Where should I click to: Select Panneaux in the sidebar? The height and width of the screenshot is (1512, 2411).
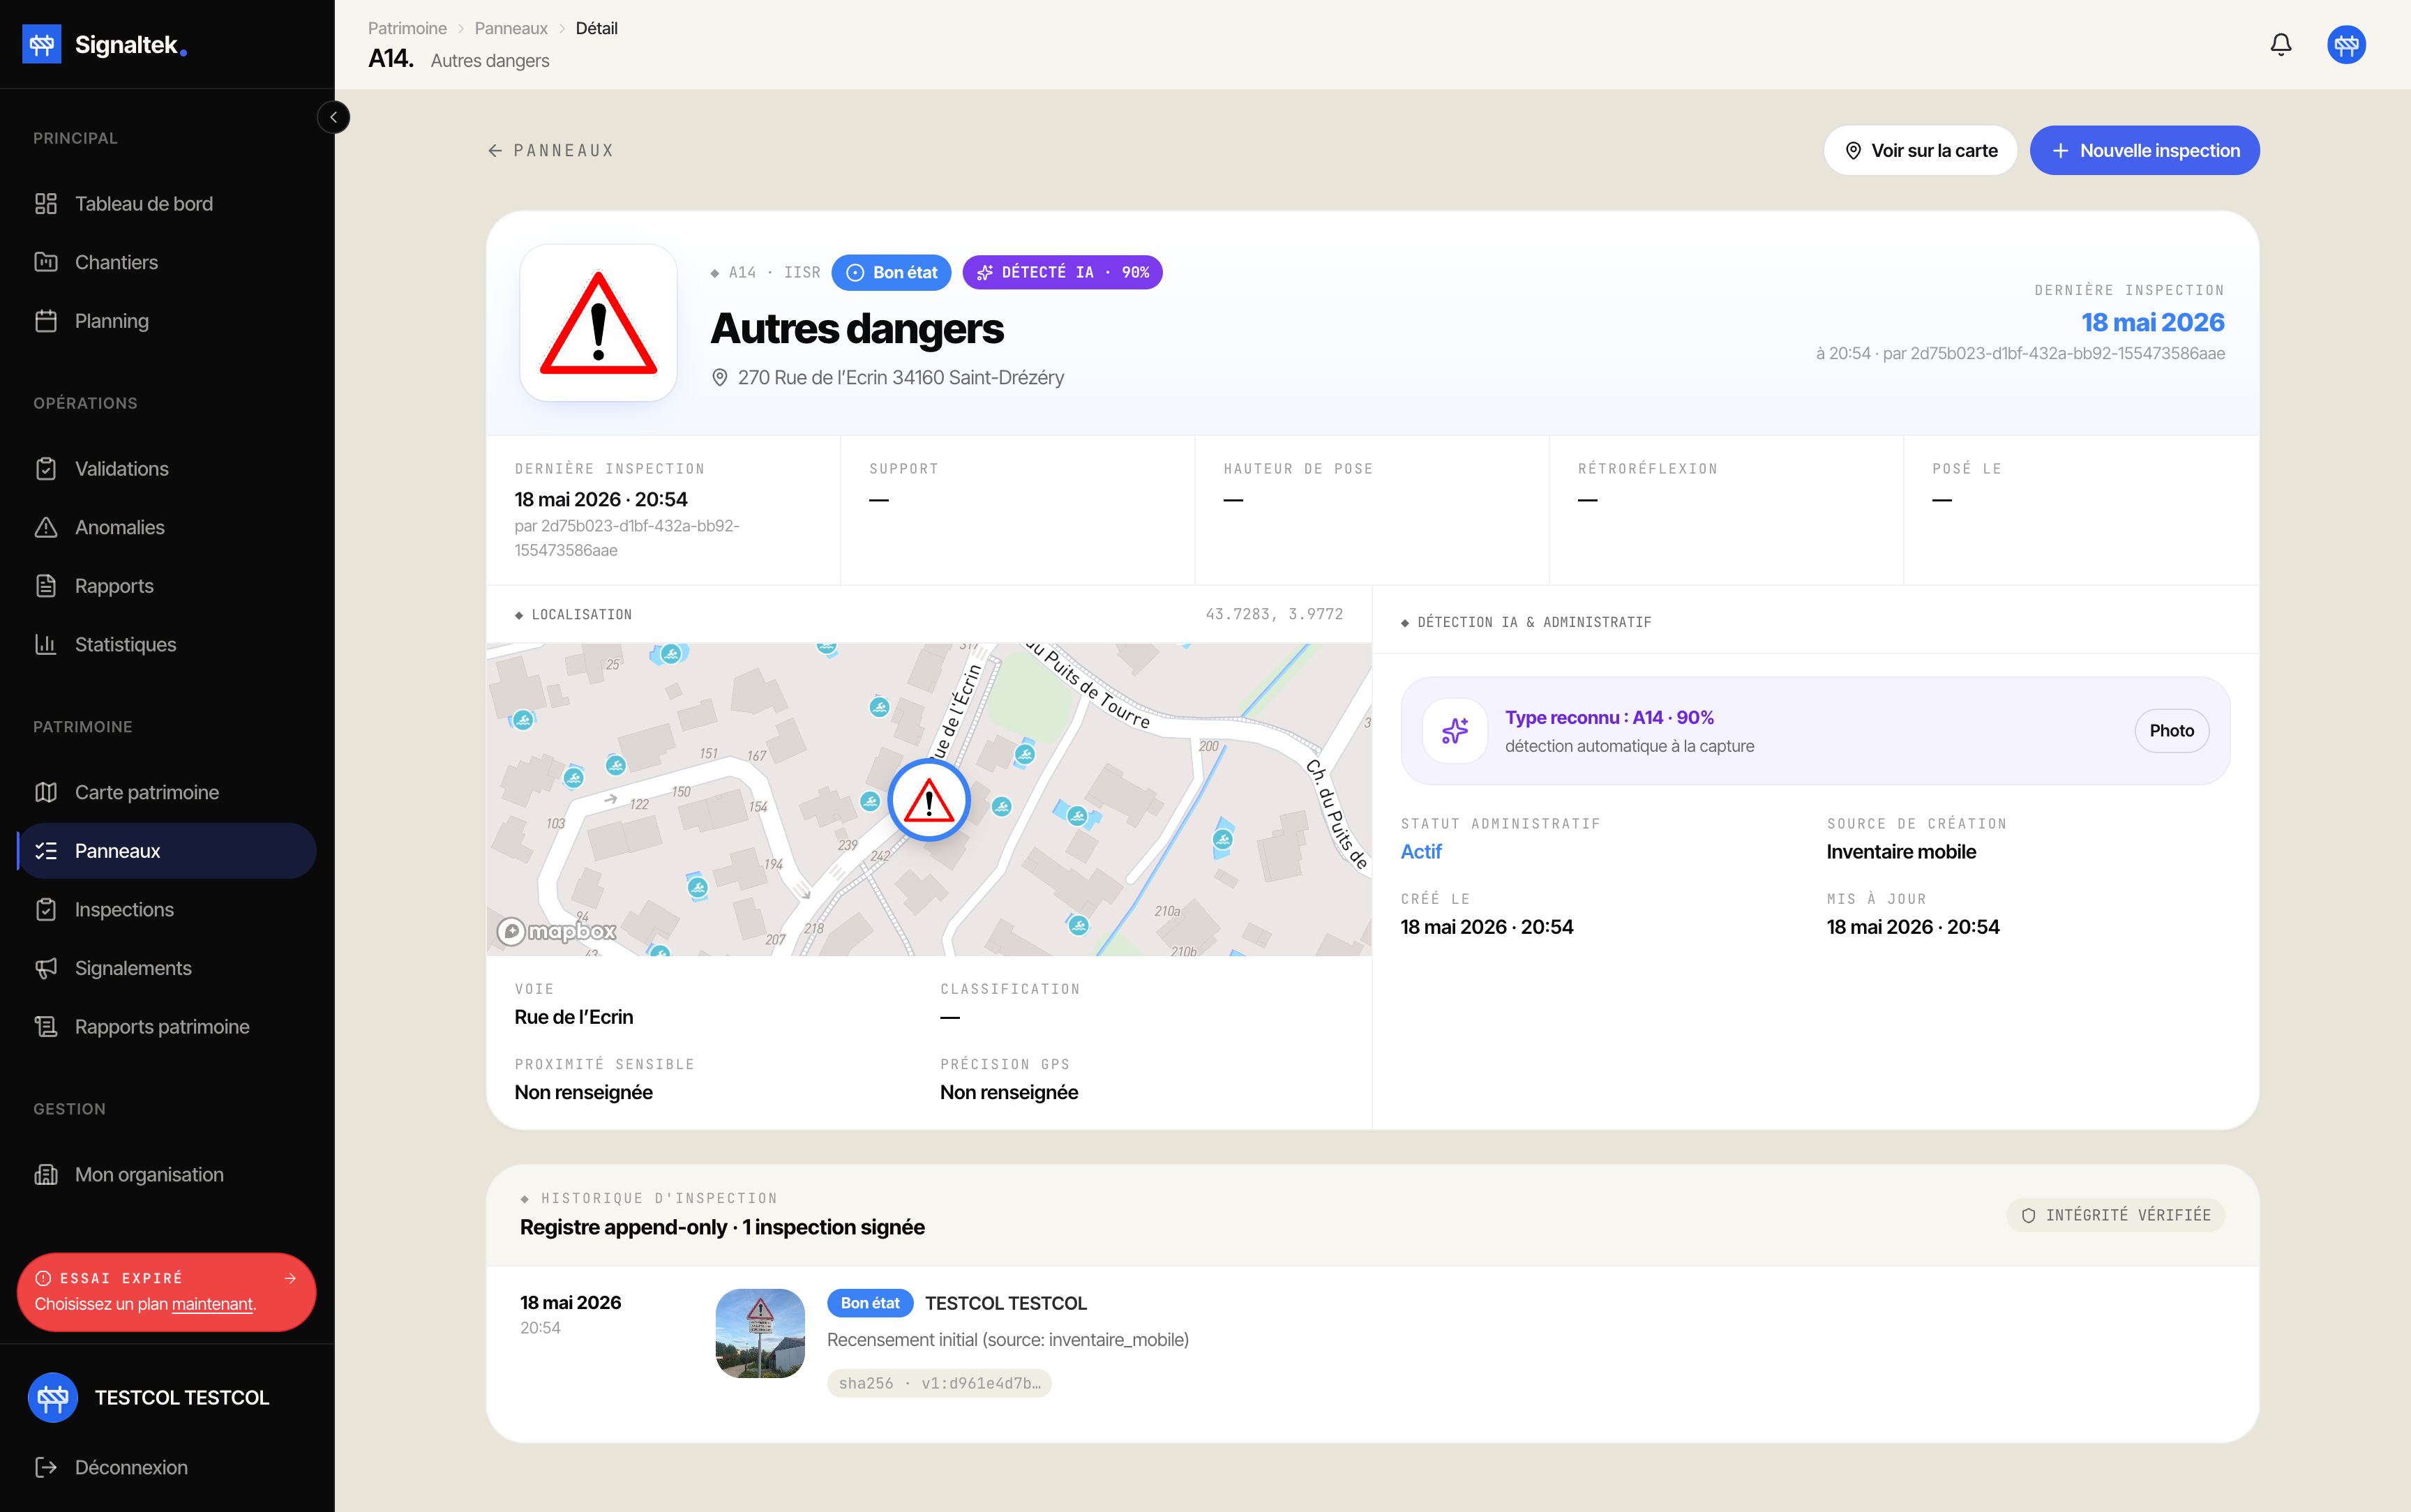tap(167, 851)
